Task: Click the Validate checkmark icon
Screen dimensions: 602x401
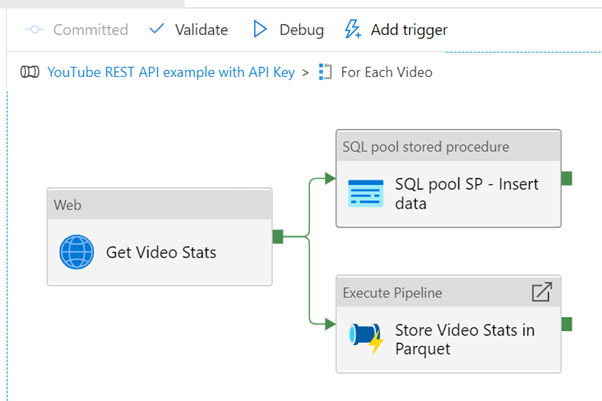Action: coord(157,29)
